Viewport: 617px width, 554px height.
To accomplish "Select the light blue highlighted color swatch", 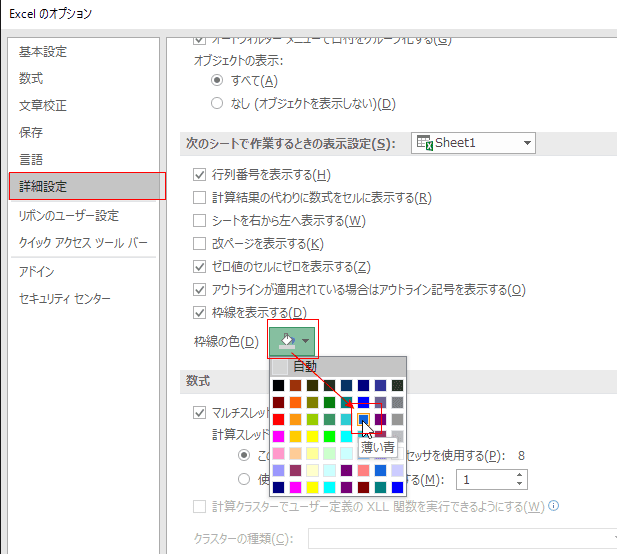I will click(363, 419).
